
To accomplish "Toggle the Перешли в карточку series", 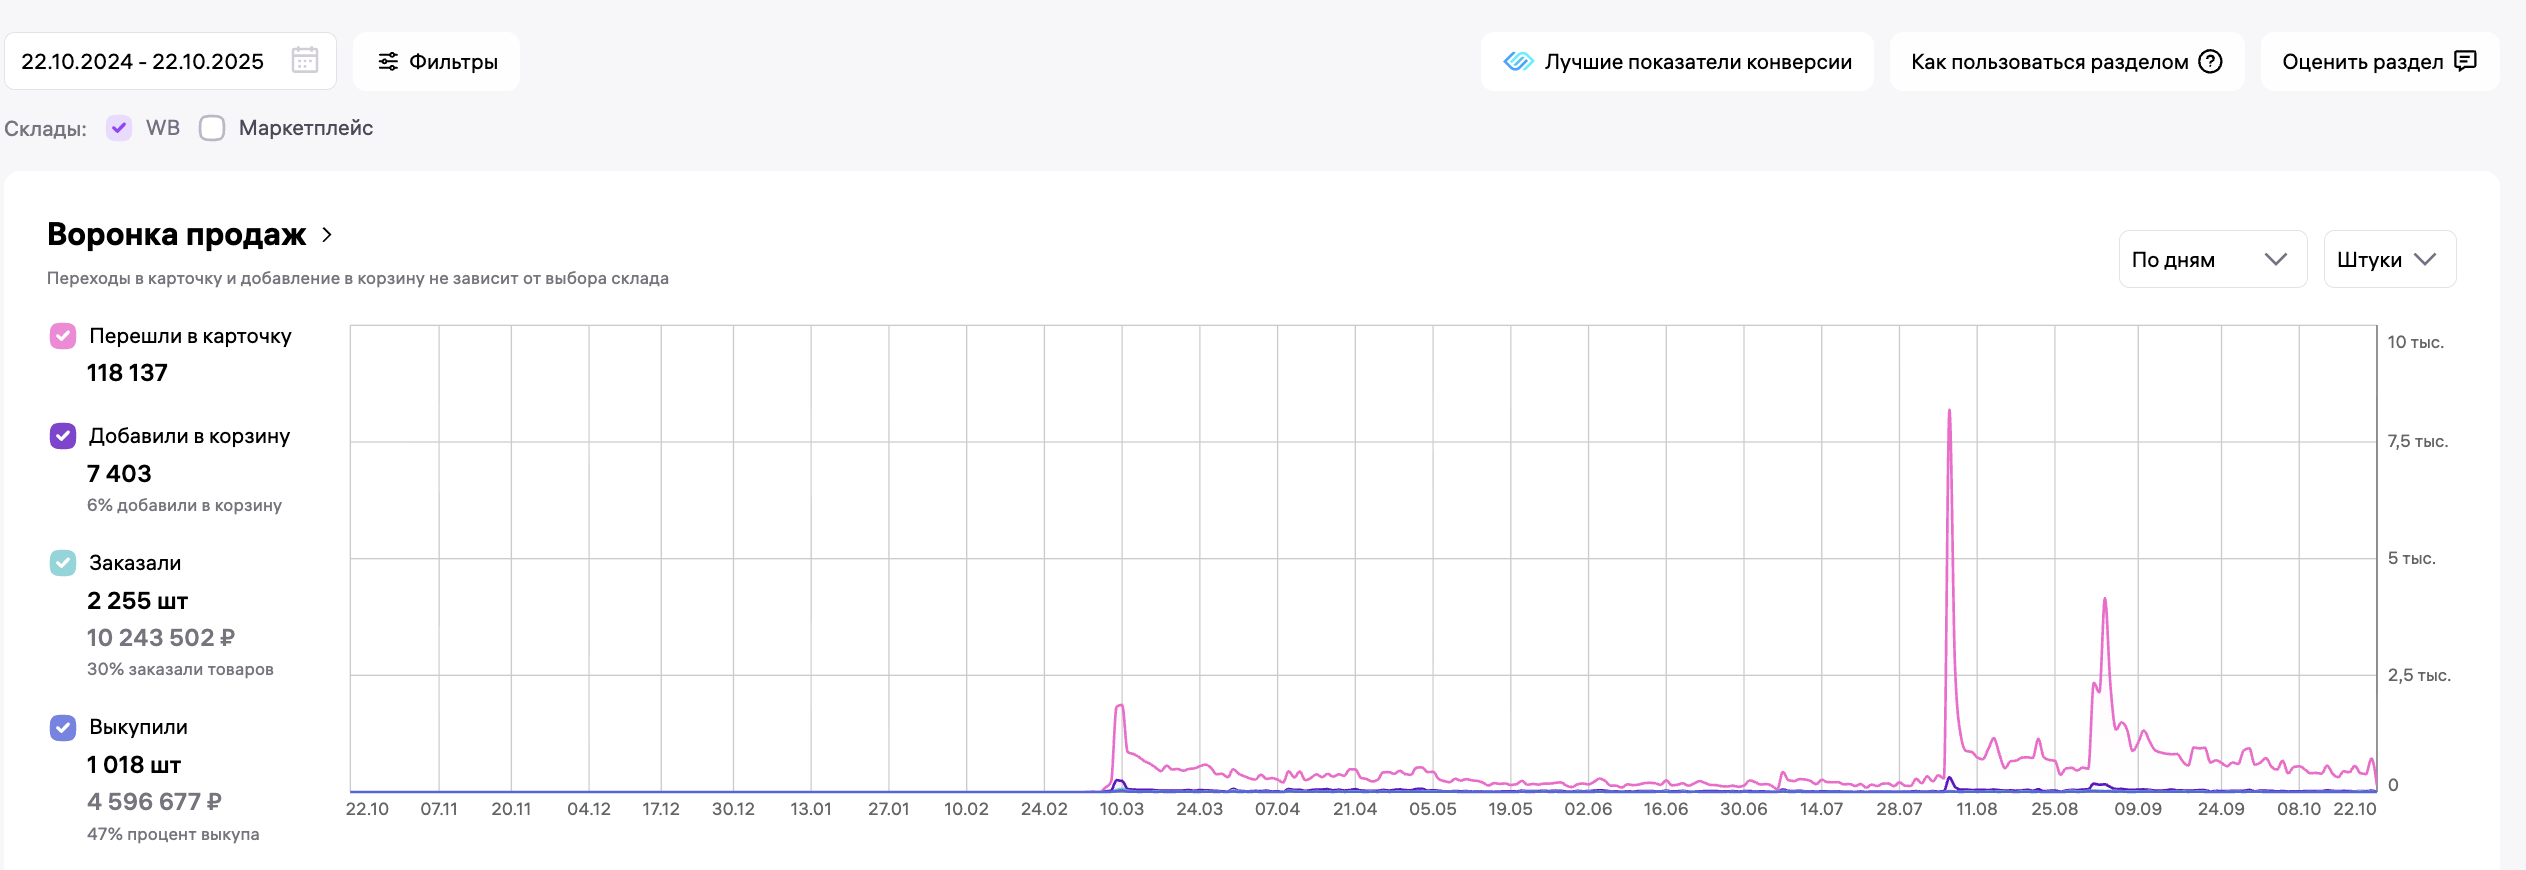I will coord(63,336).
